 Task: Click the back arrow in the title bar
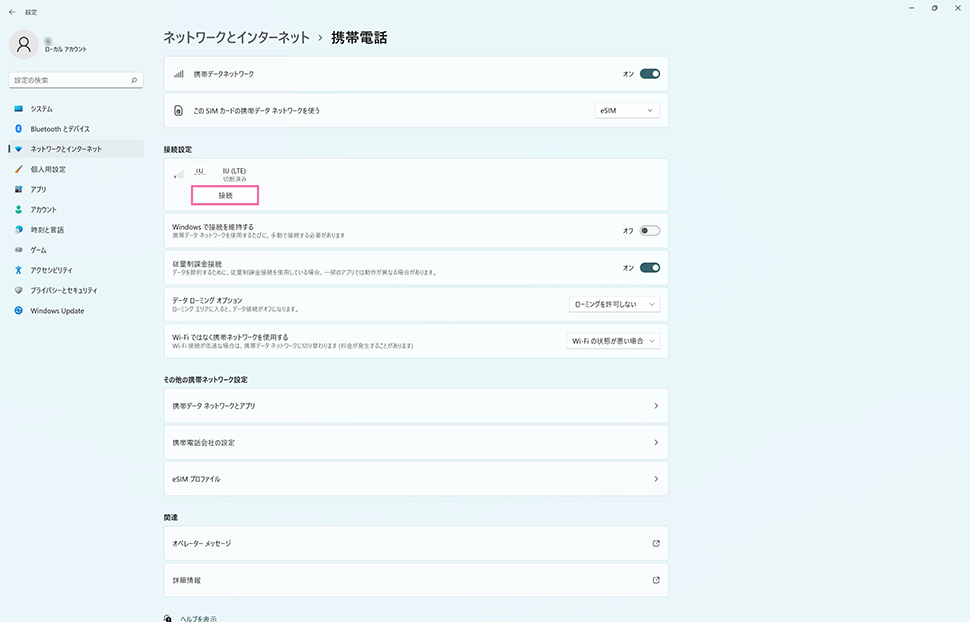11,8
